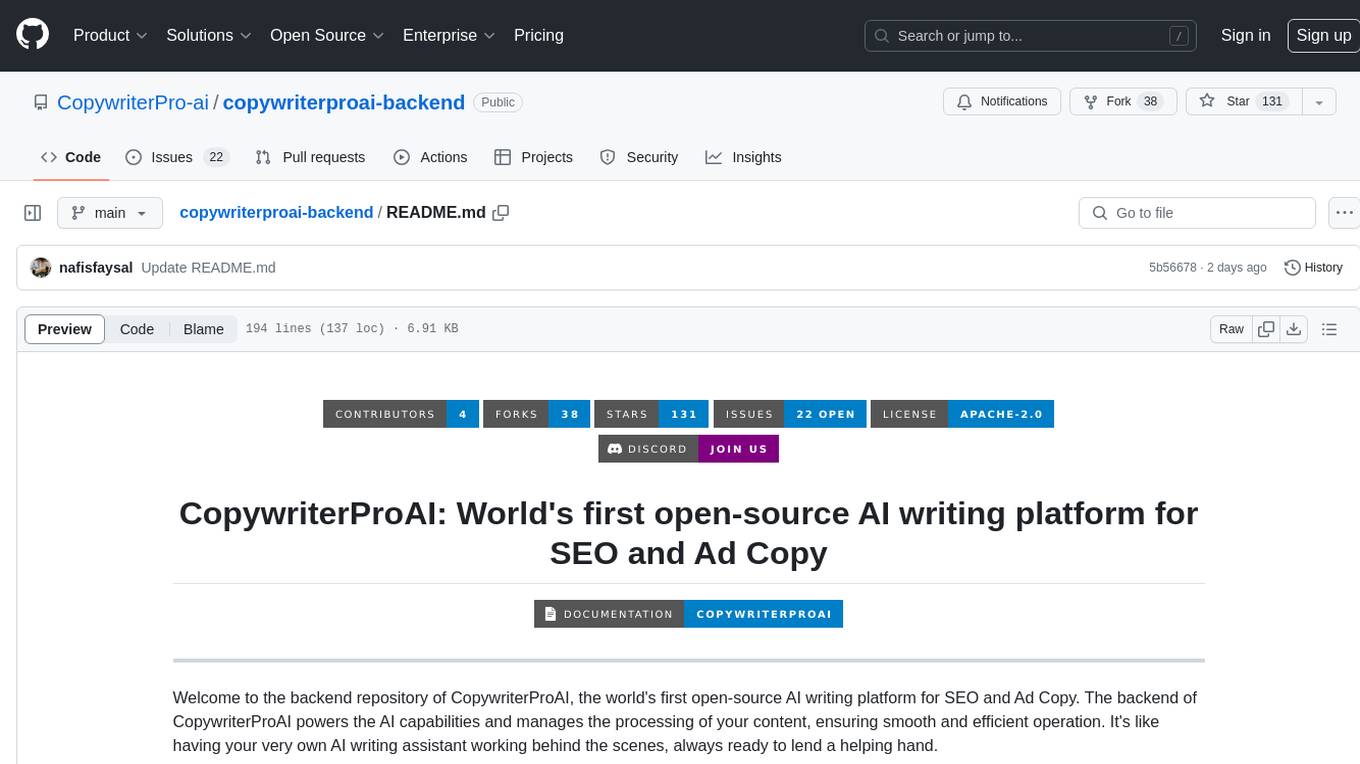Click the License Apache-2.0 badge
The image size is (1360, 764).
pos(962,414)
